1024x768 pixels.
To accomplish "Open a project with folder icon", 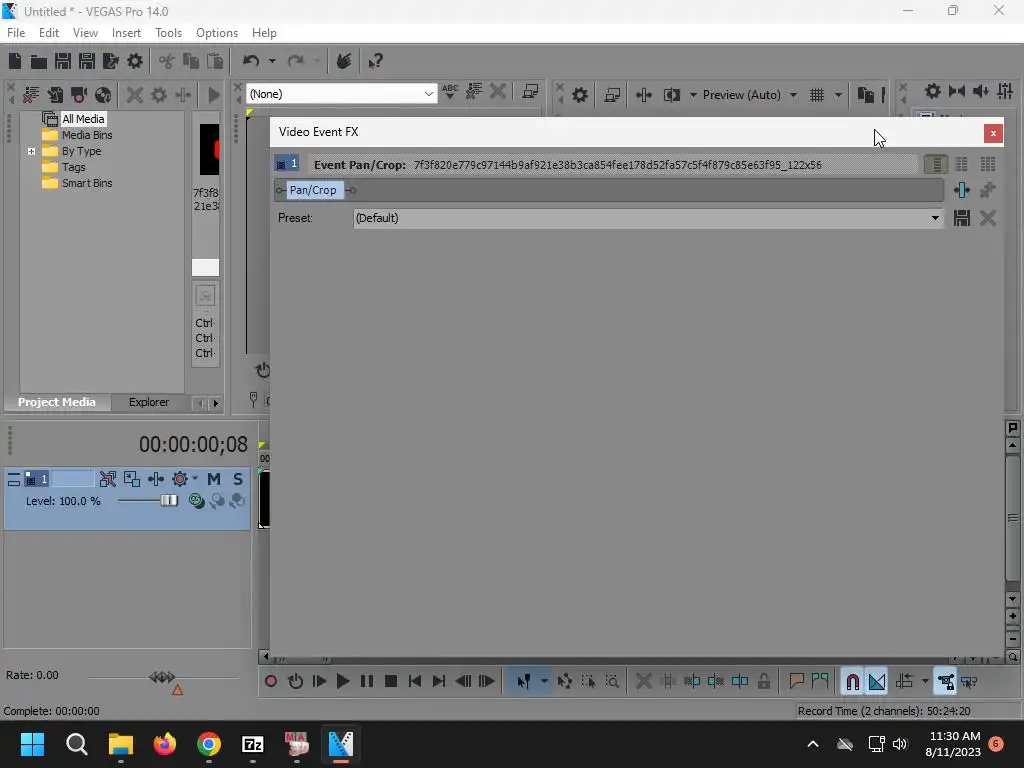I will pos(39,61).
